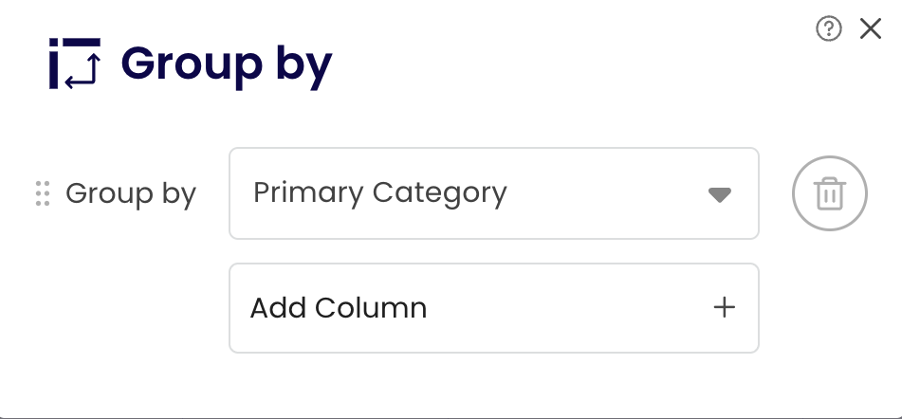This screenshot has height=420, width=903.
Task: Click the circled question mark at top right
Action: click(x=829, y=29)
